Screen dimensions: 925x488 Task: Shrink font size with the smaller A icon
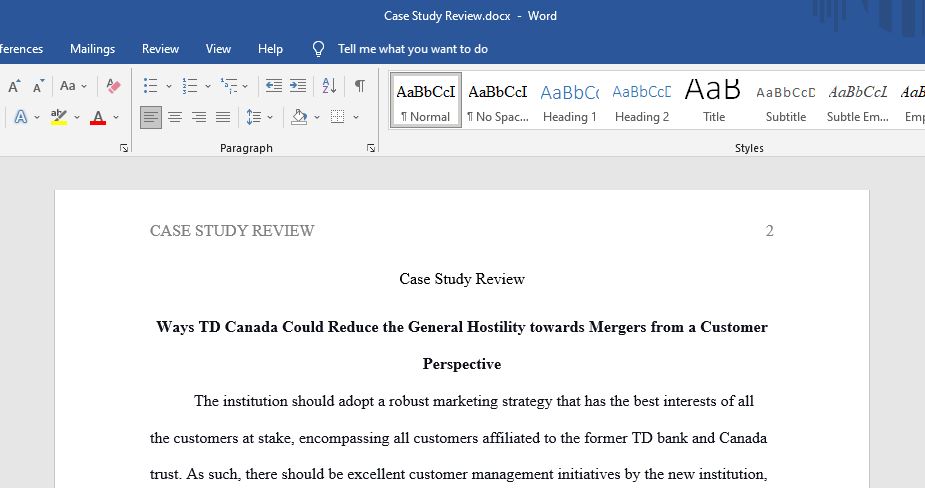click(x=38, y=86)
